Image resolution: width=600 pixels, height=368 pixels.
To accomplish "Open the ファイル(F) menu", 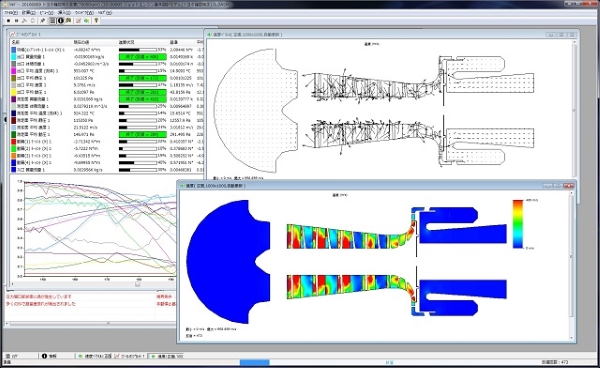I will click(11, 13).
